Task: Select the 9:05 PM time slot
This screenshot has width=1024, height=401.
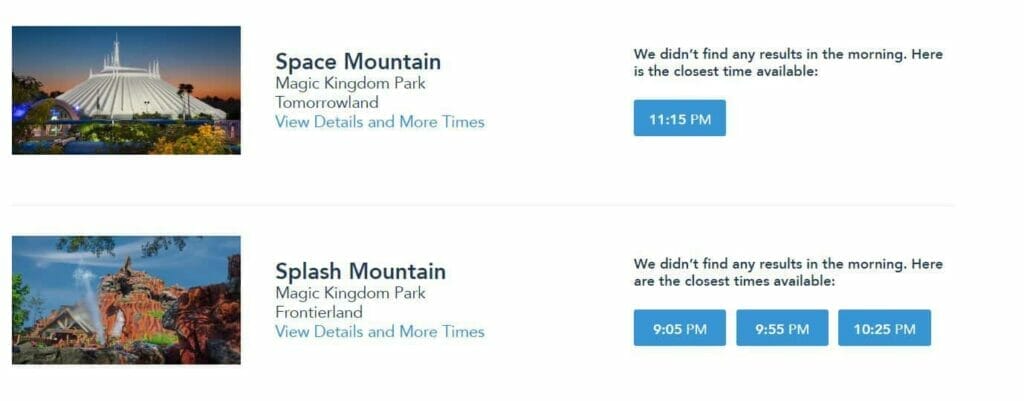Action: 679,328
